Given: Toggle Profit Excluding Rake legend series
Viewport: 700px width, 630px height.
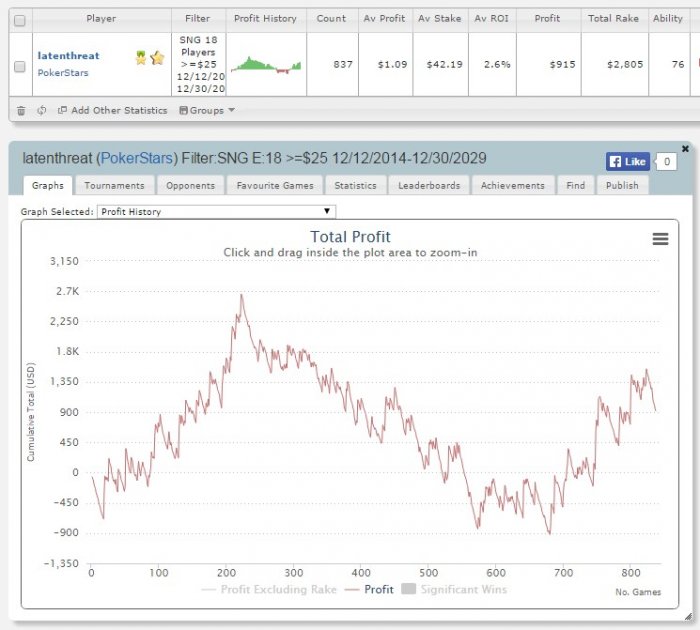Looking at the screenshot, I should 269,589.
